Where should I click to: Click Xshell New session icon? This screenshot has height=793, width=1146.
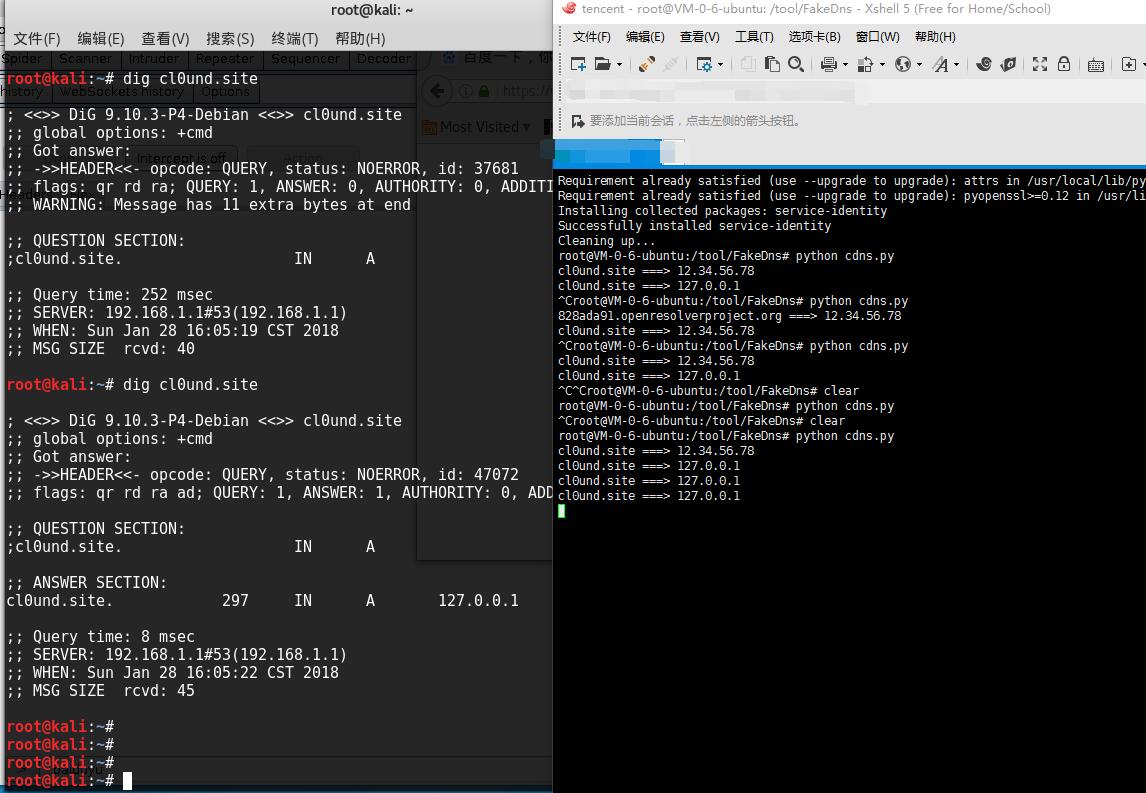578,64
